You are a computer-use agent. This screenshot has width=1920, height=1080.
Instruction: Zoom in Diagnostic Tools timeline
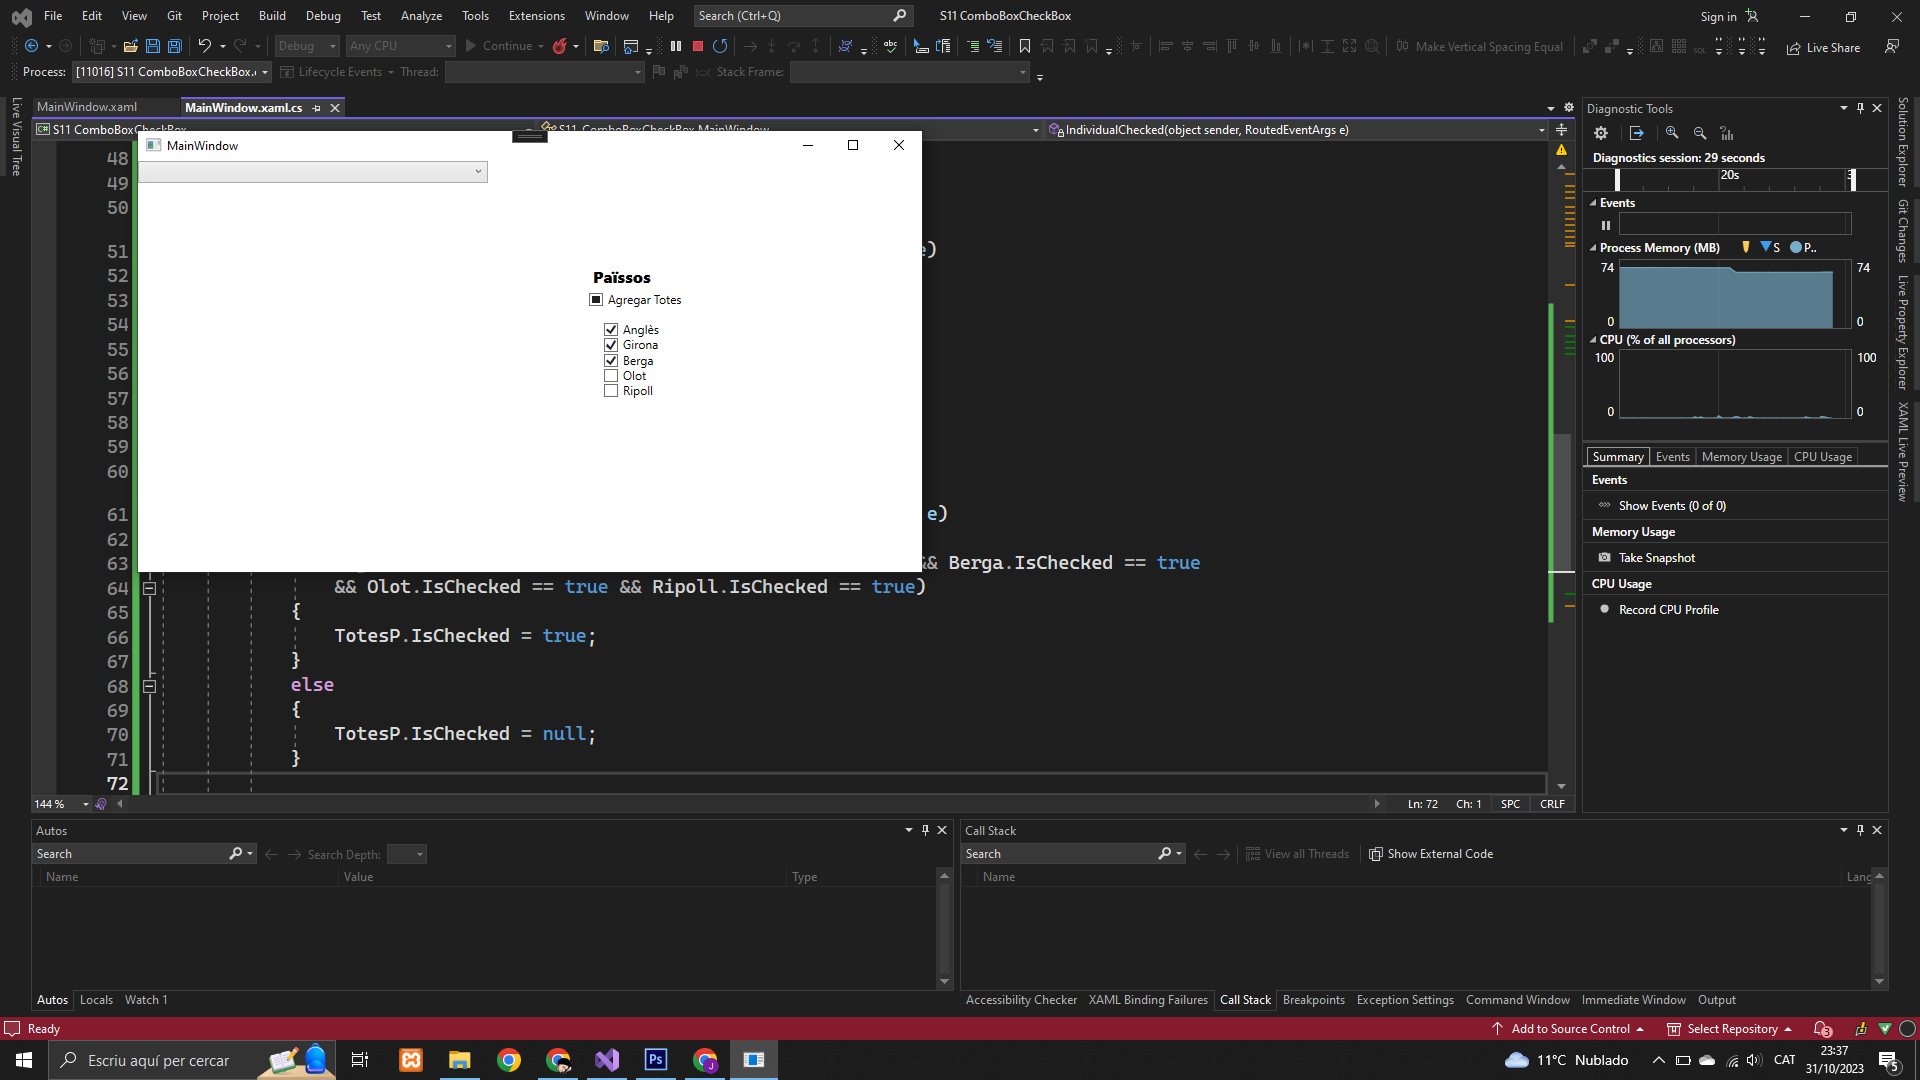(x=1672, y=133)
